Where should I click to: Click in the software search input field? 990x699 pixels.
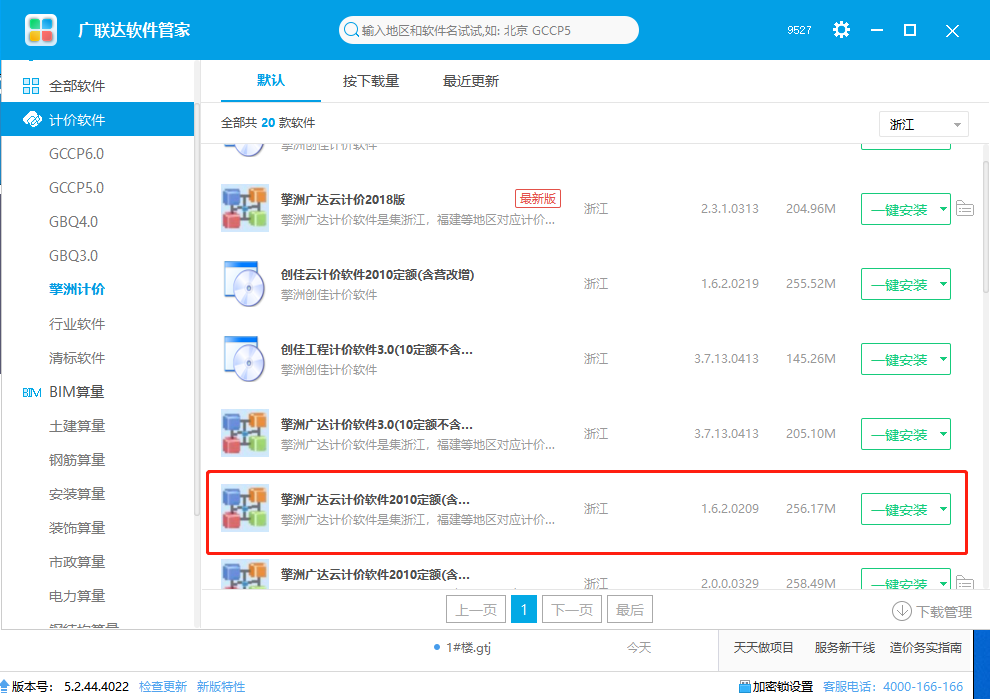(x=489, y=30)
